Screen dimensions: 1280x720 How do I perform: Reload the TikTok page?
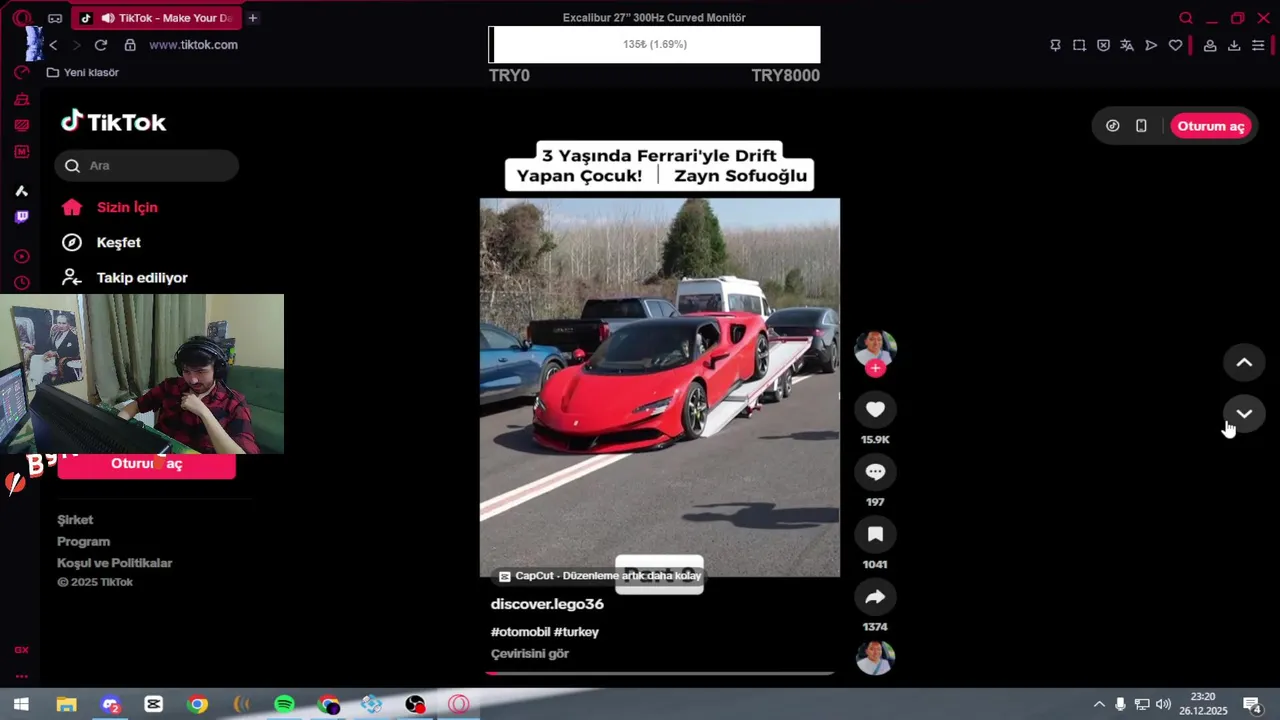pyautogui.click(x=101, y=45)
